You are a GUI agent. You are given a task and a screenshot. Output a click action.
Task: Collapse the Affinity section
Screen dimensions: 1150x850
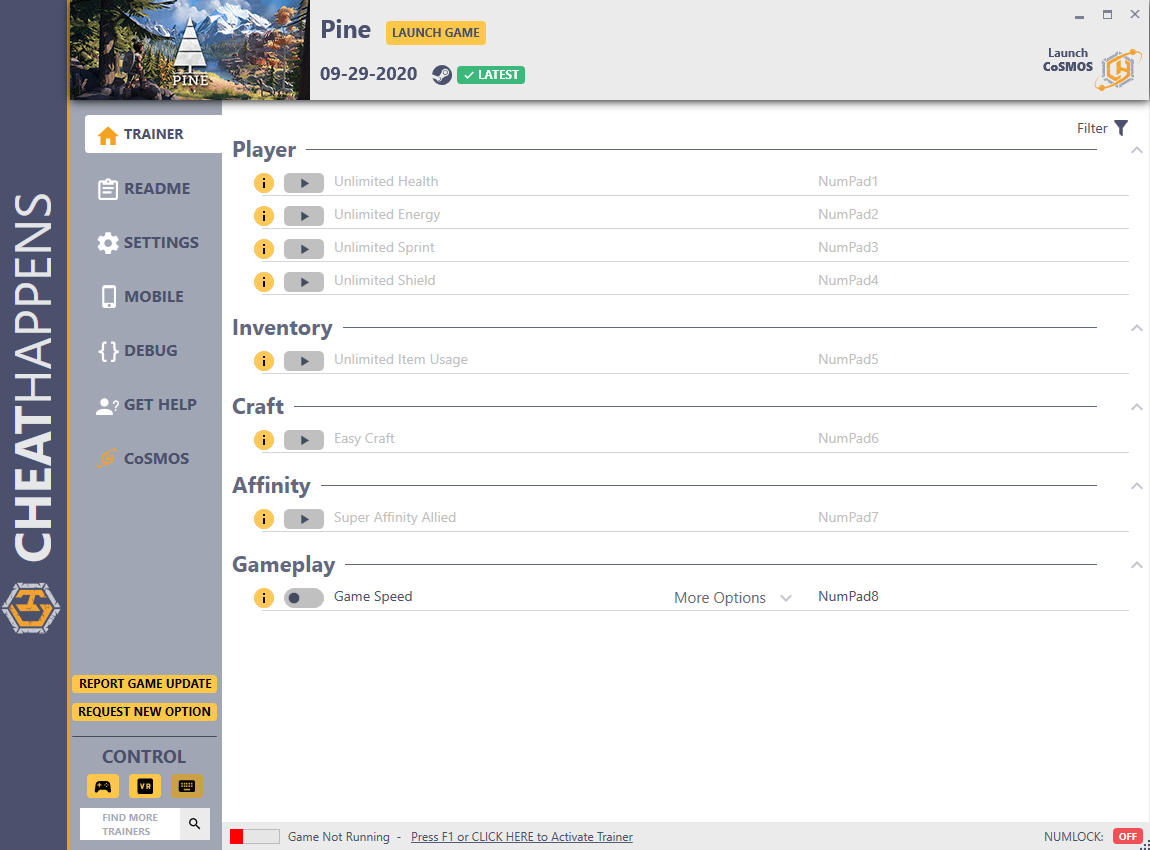[1137, 486]
